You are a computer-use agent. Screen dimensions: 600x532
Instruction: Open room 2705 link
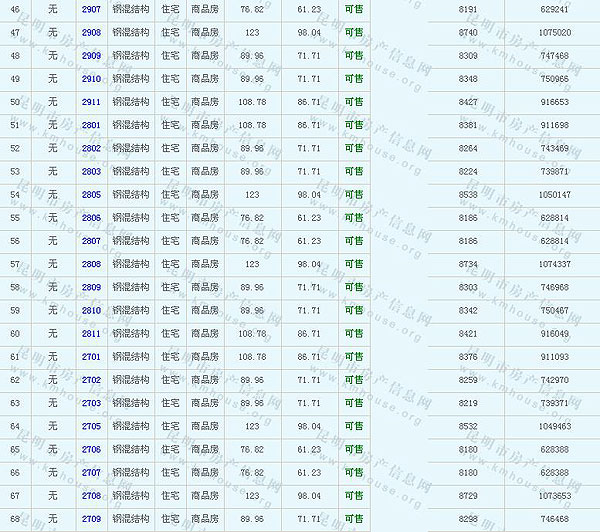91,426
